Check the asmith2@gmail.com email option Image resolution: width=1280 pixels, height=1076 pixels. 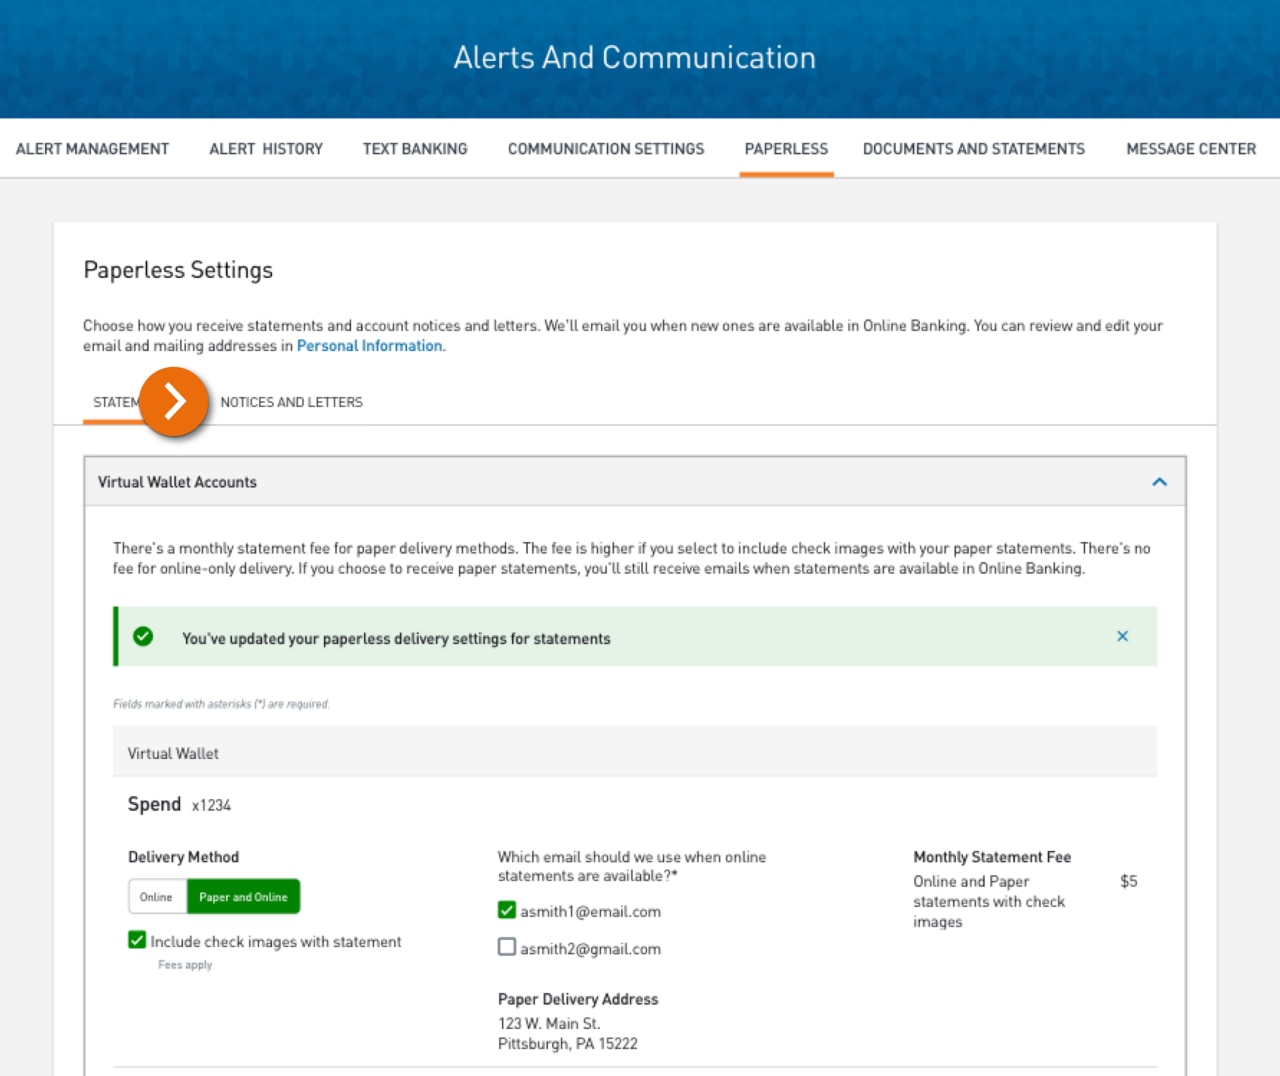[507, 946]
